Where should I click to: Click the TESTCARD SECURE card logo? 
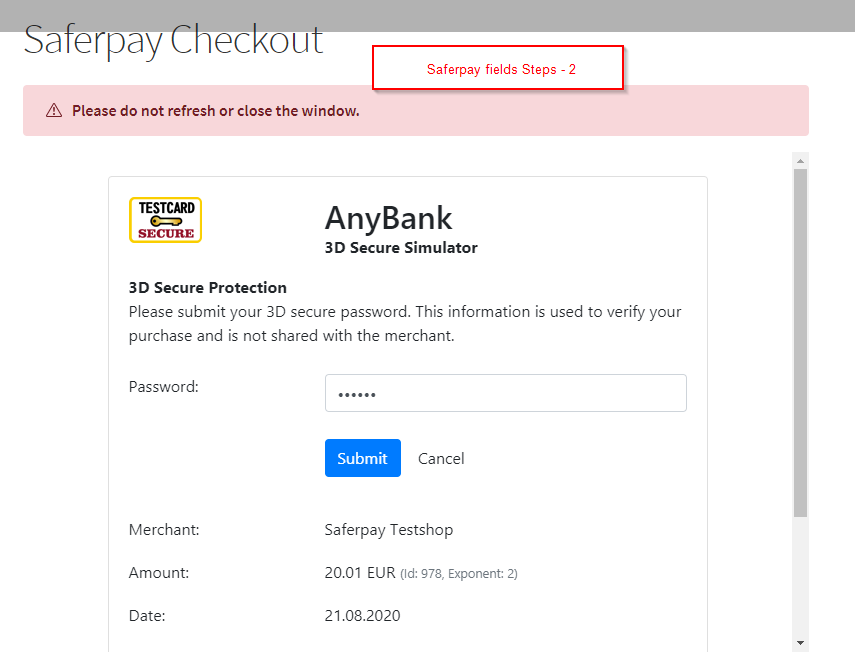[x=165, y=219]
